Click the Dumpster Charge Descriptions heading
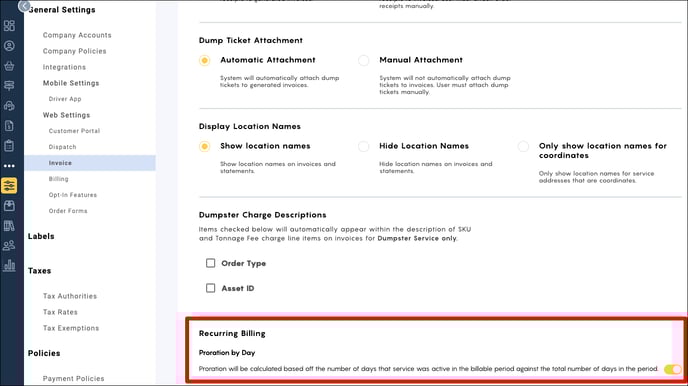 (x=262, y=215)
